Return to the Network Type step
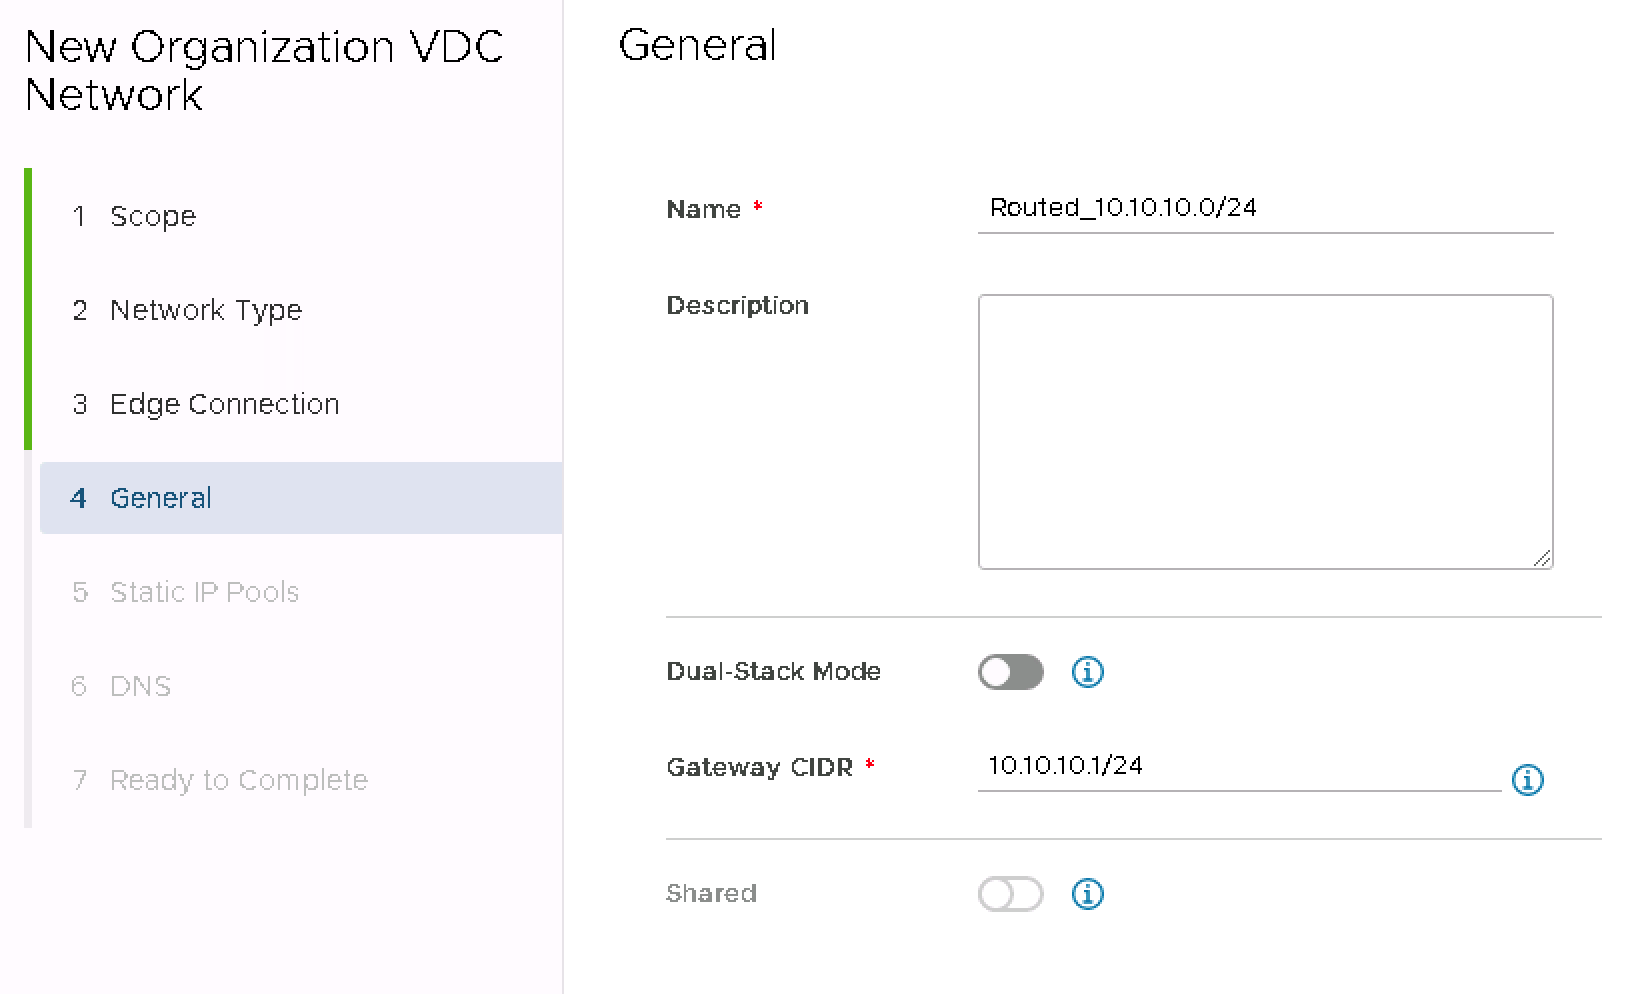The height and width of the screenshot is (994, 1632). (x=205, y=310)
